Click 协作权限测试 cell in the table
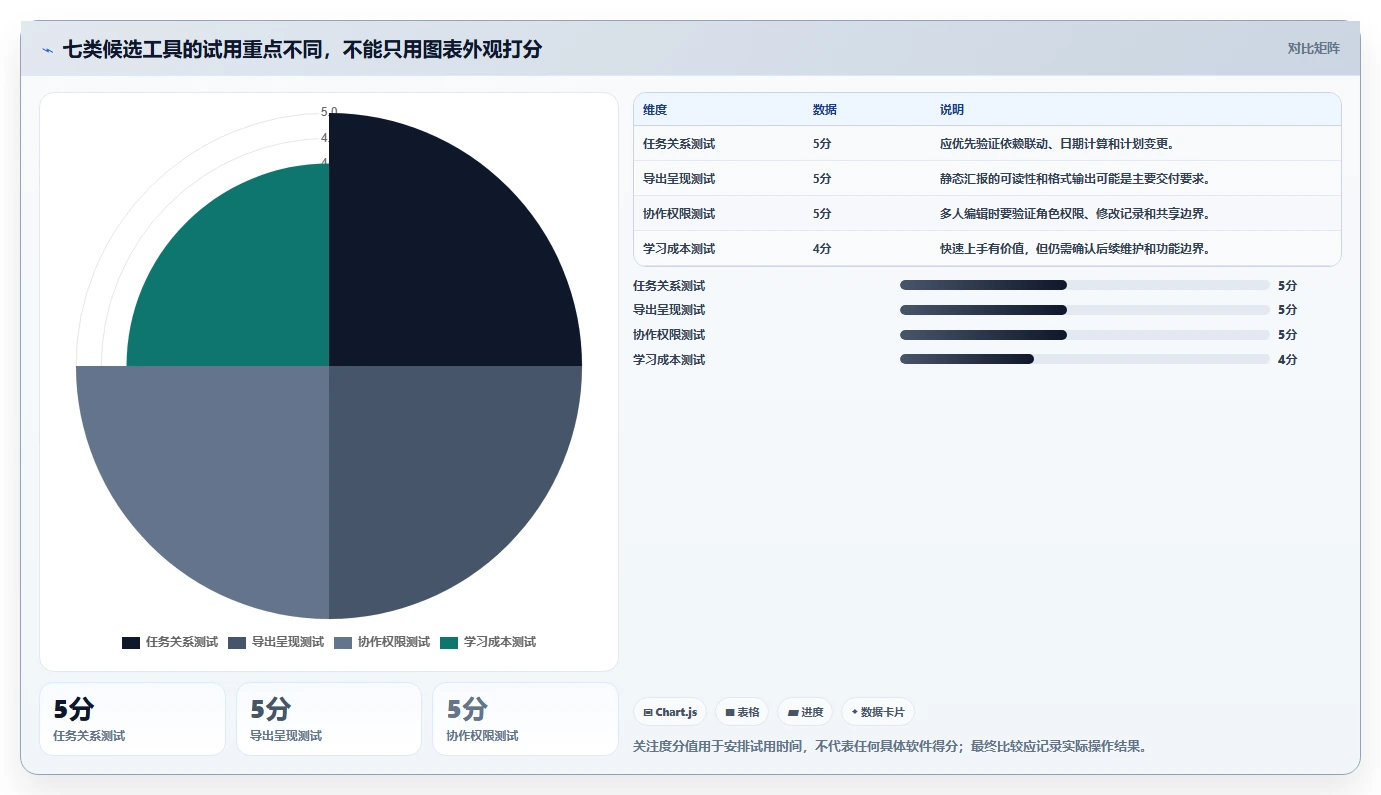 click(679, 214)
